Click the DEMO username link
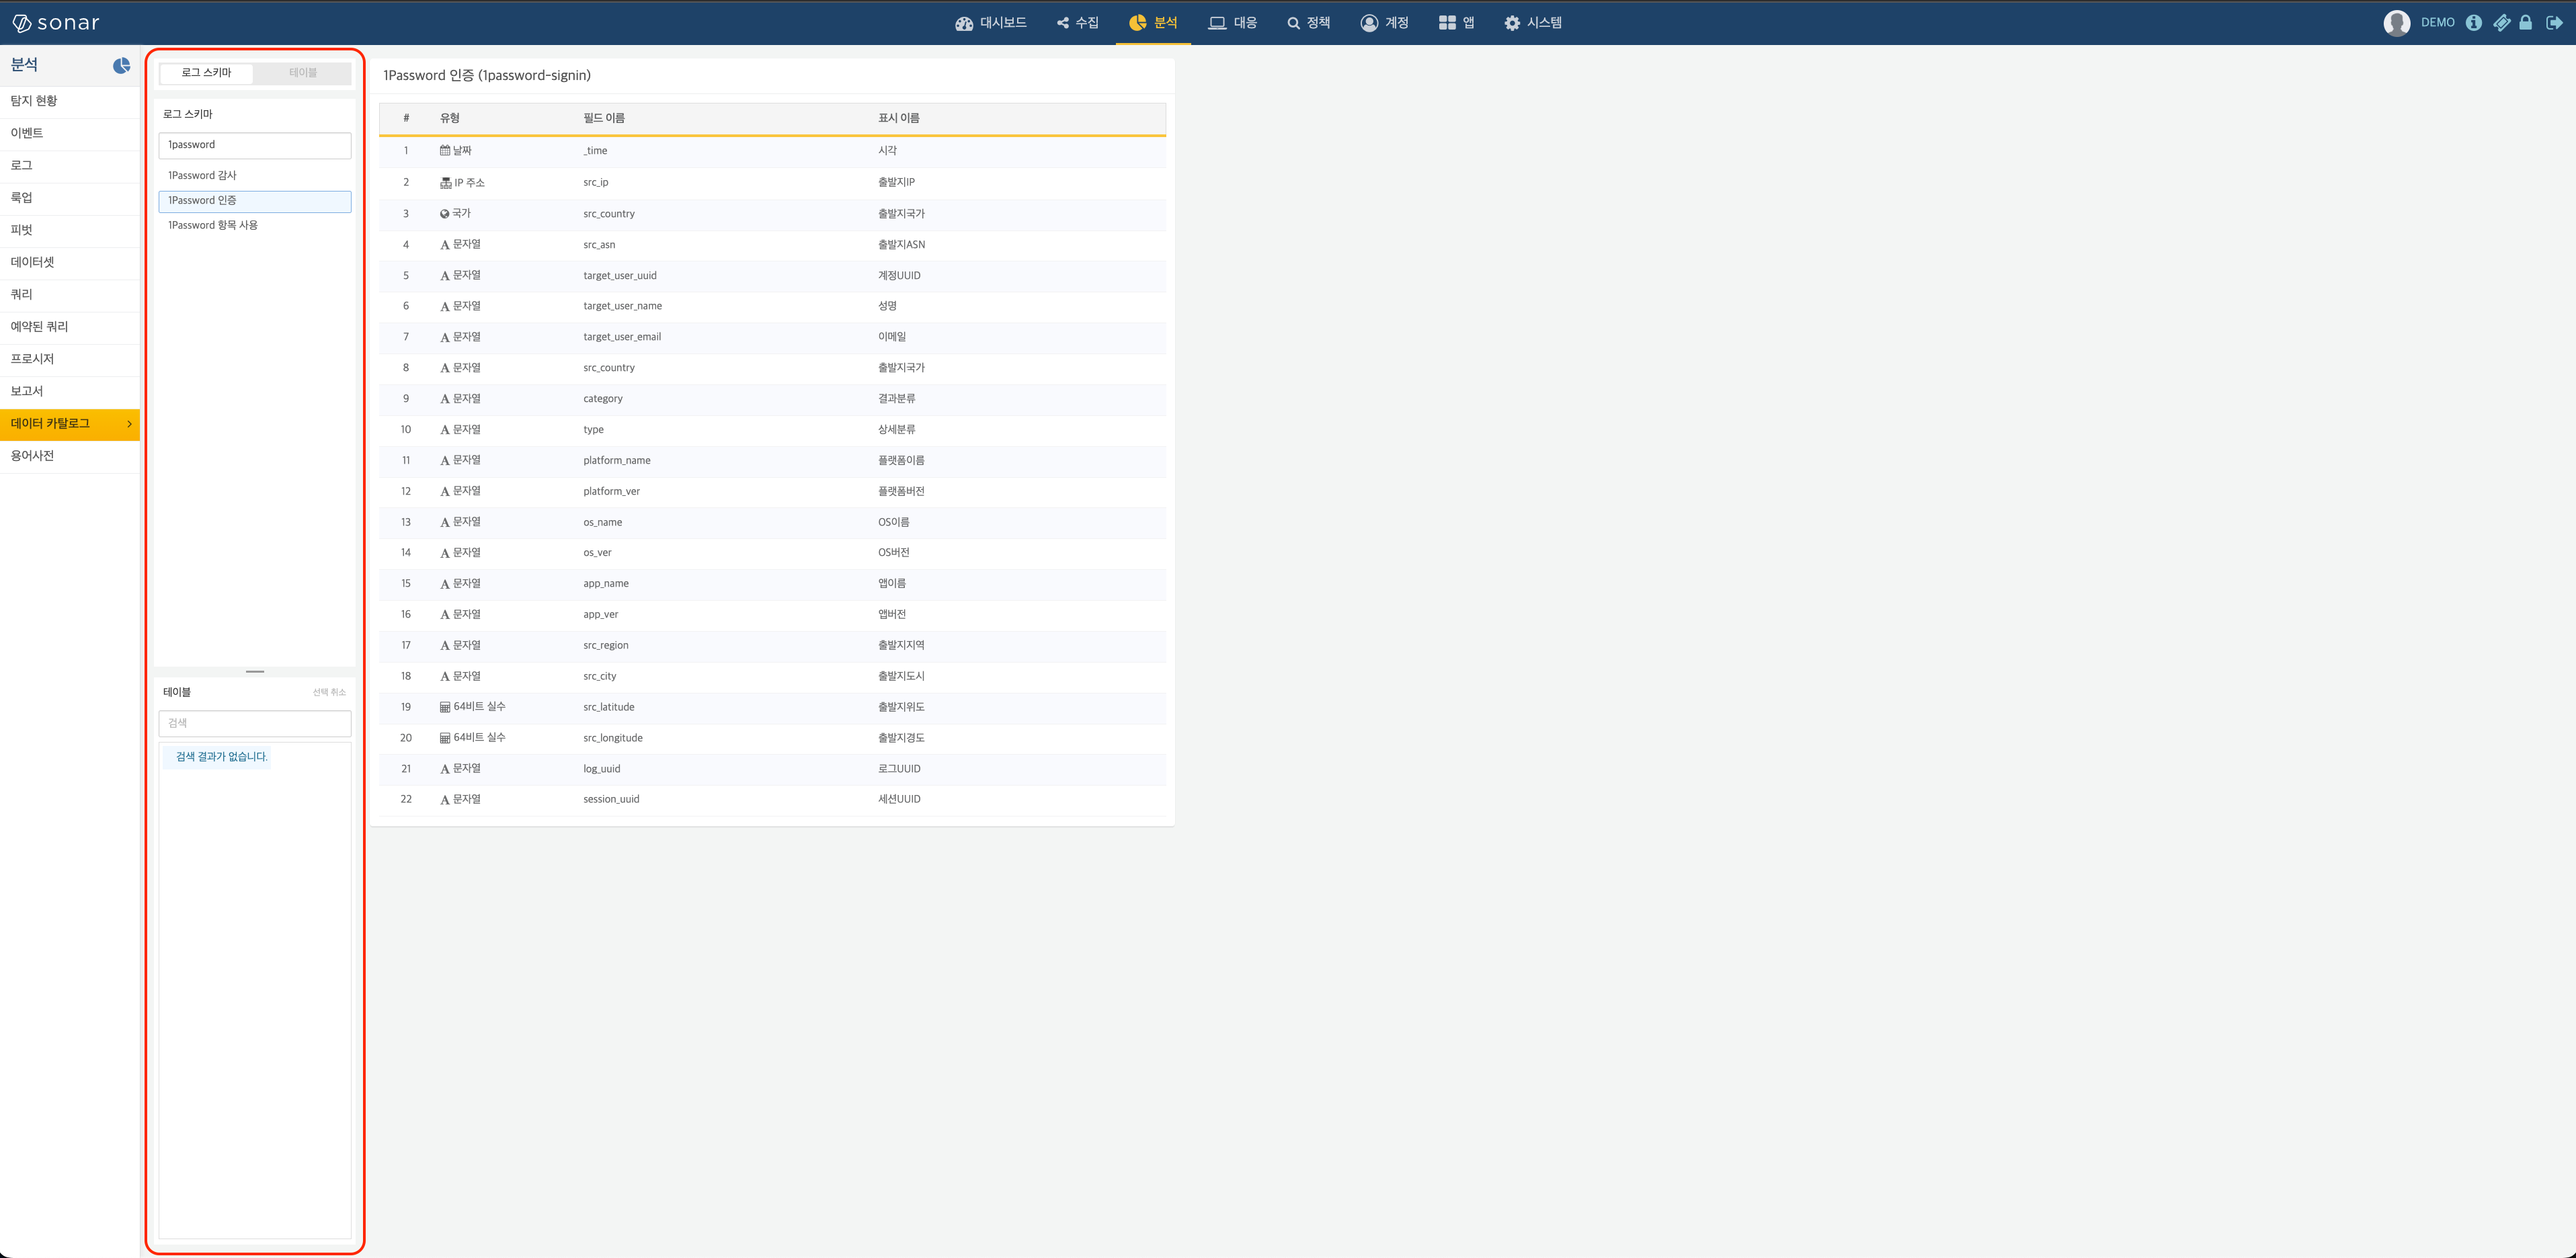Image resolution: width=2576 pixels, height=1258 pixels. coord(2437,22)
